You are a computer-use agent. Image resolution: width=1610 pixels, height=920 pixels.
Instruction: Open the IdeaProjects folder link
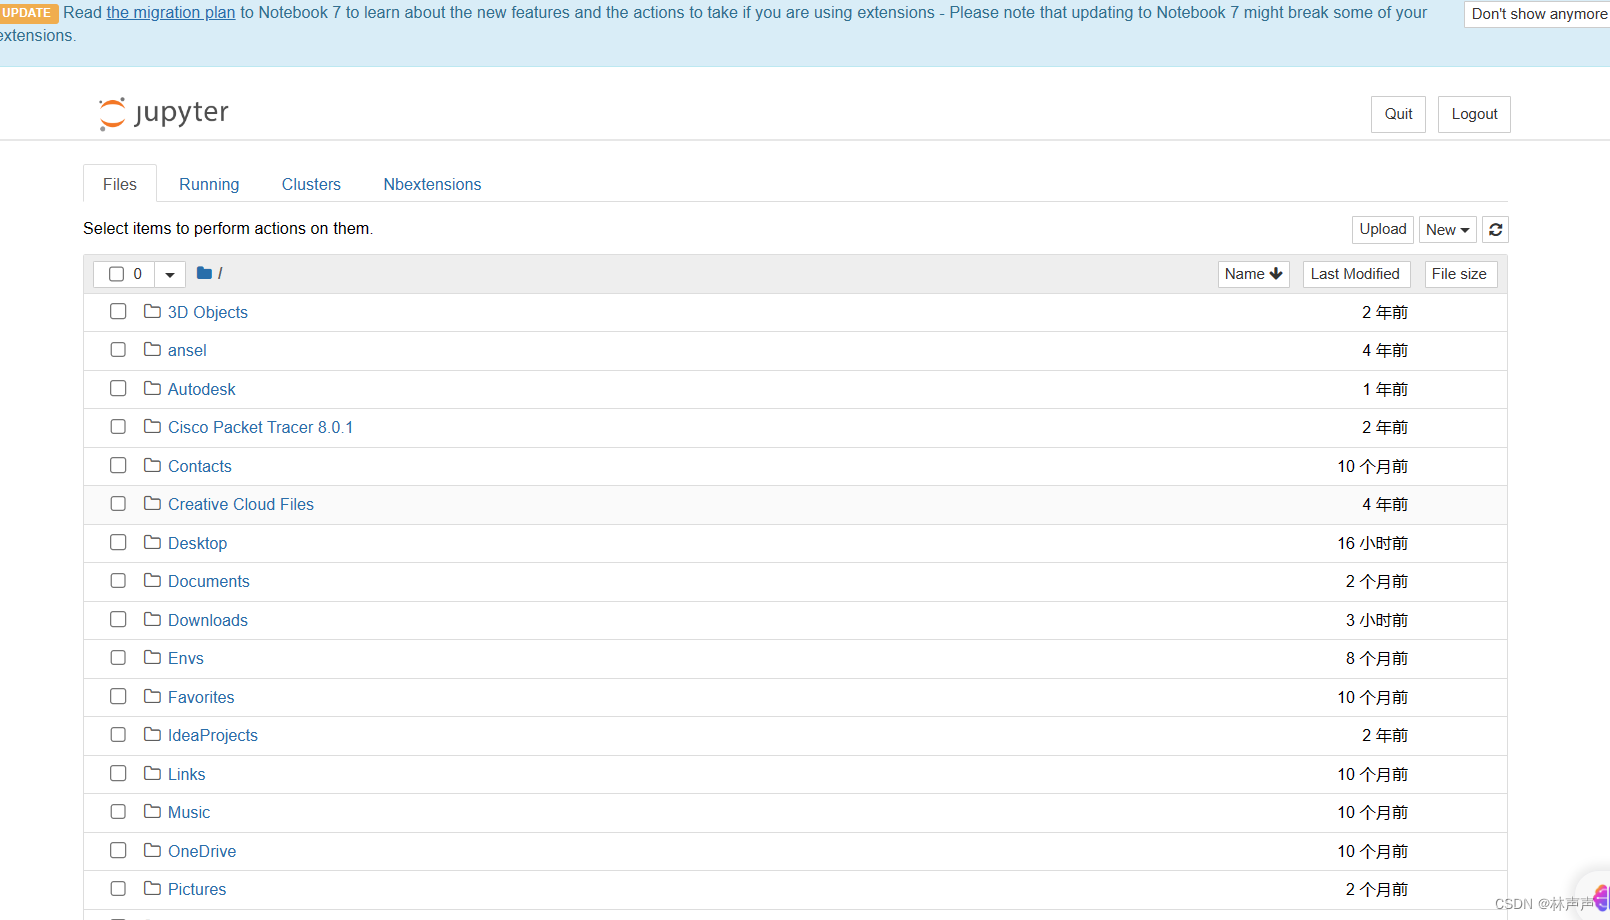pyautogui.click(x=213, y=735)
